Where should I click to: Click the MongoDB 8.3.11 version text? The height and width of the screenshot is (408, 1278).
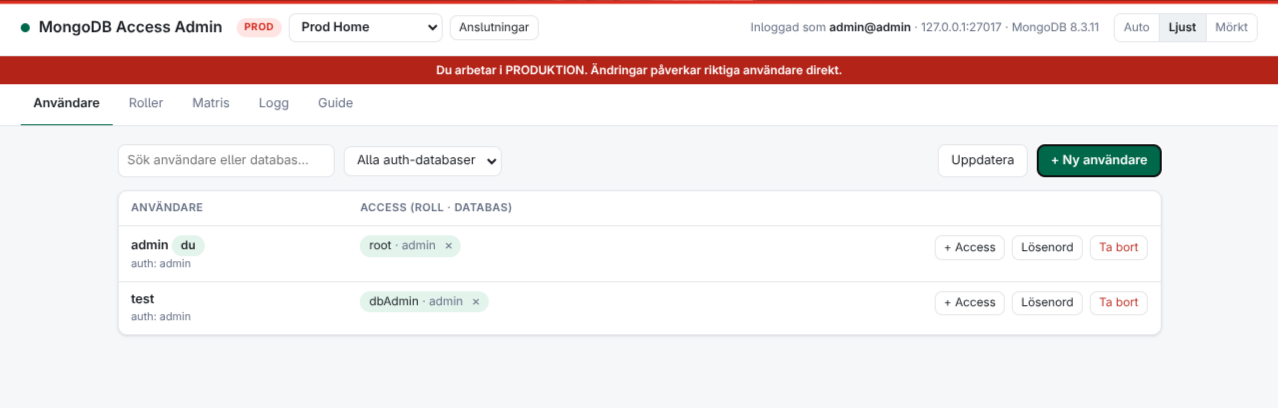(1055, 28)
